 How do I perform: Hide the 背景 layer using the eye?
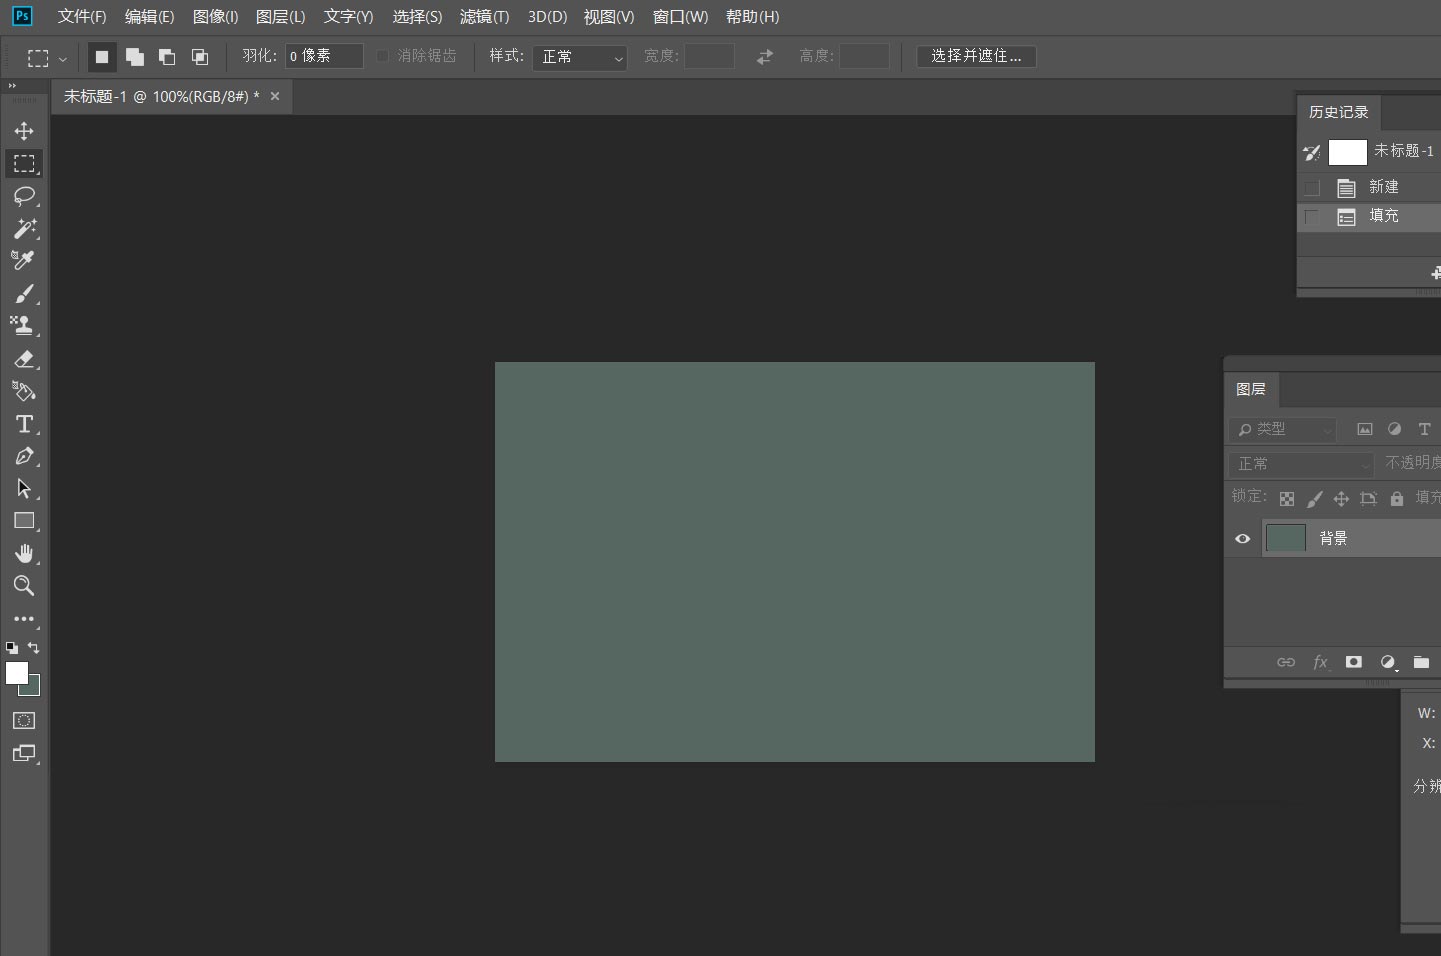[x=1243, y=538]
